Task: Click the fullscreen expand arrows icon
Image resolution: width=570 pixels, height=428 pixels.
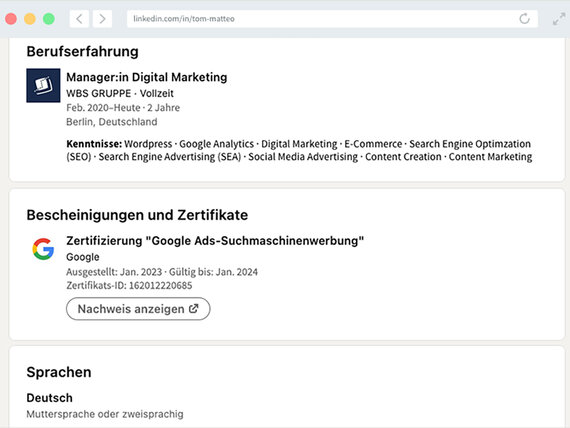Action: pyautogui.click(x=559, y=19)
